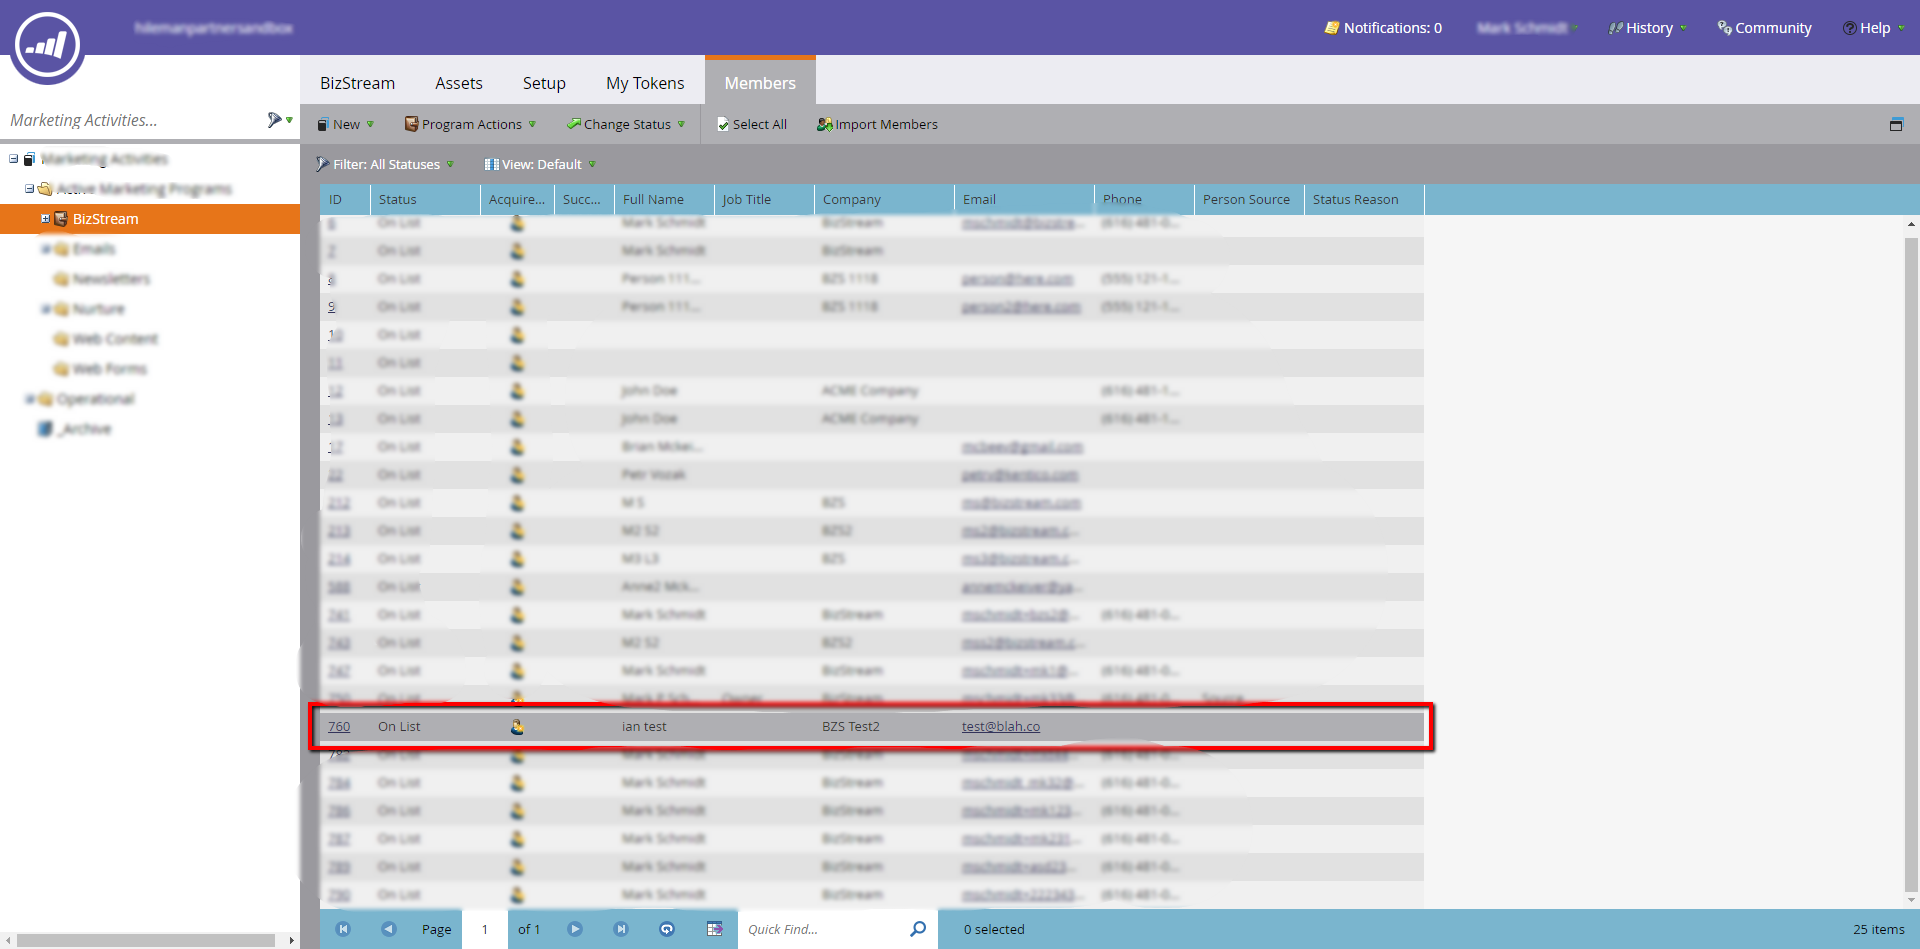Switch to the My Tokens tab
The width and height of the screenshot is (1920, 949).
[645, 83]
